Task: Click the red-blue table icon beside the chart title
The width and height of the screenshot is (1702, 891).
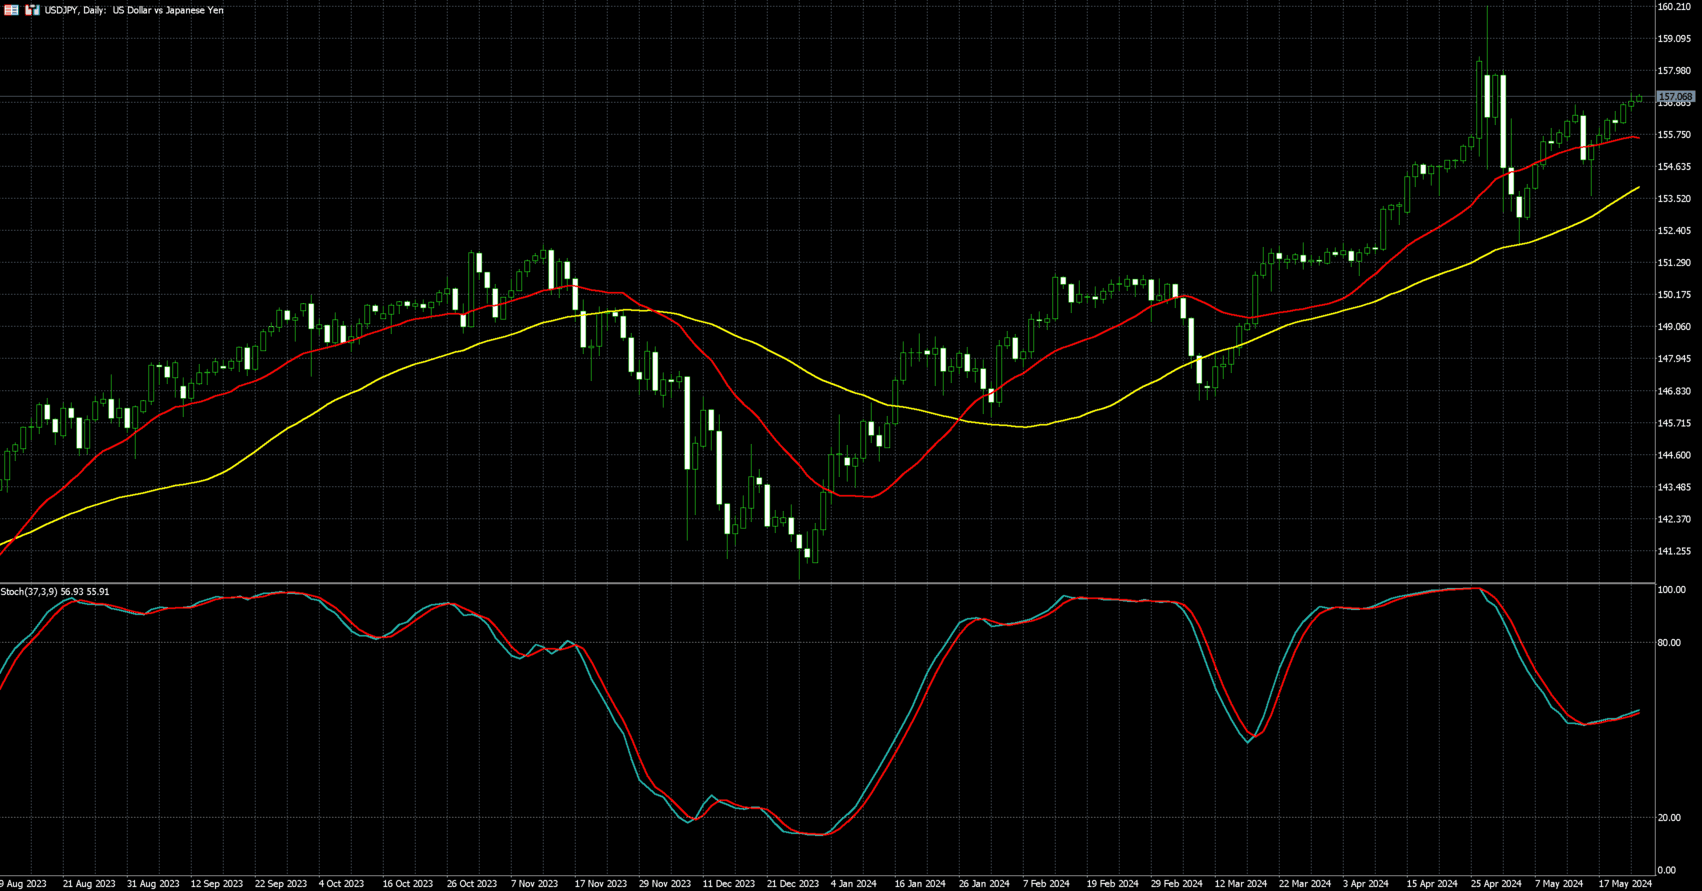Action: pos(12,10)
